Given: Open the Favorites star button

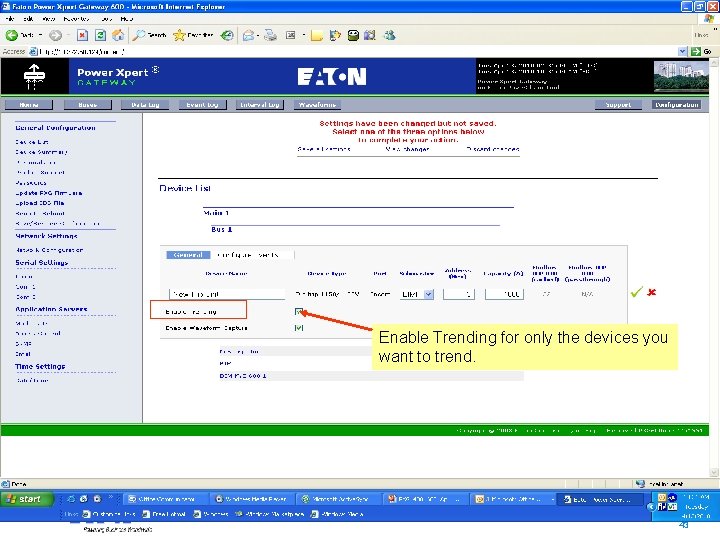Looking at the screenshot, I should point(193,35).
